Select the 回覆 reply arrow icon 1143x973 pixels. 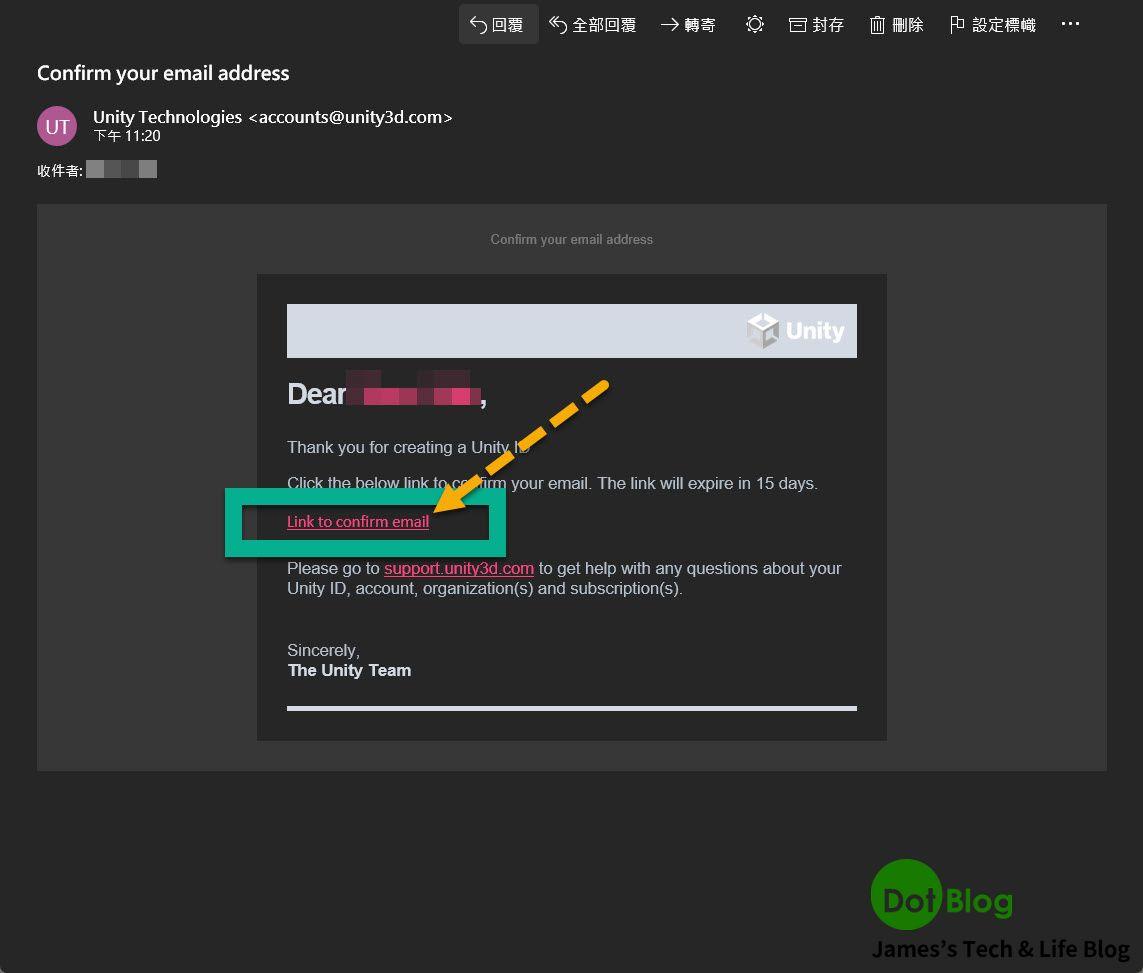(x=480, y=24)
